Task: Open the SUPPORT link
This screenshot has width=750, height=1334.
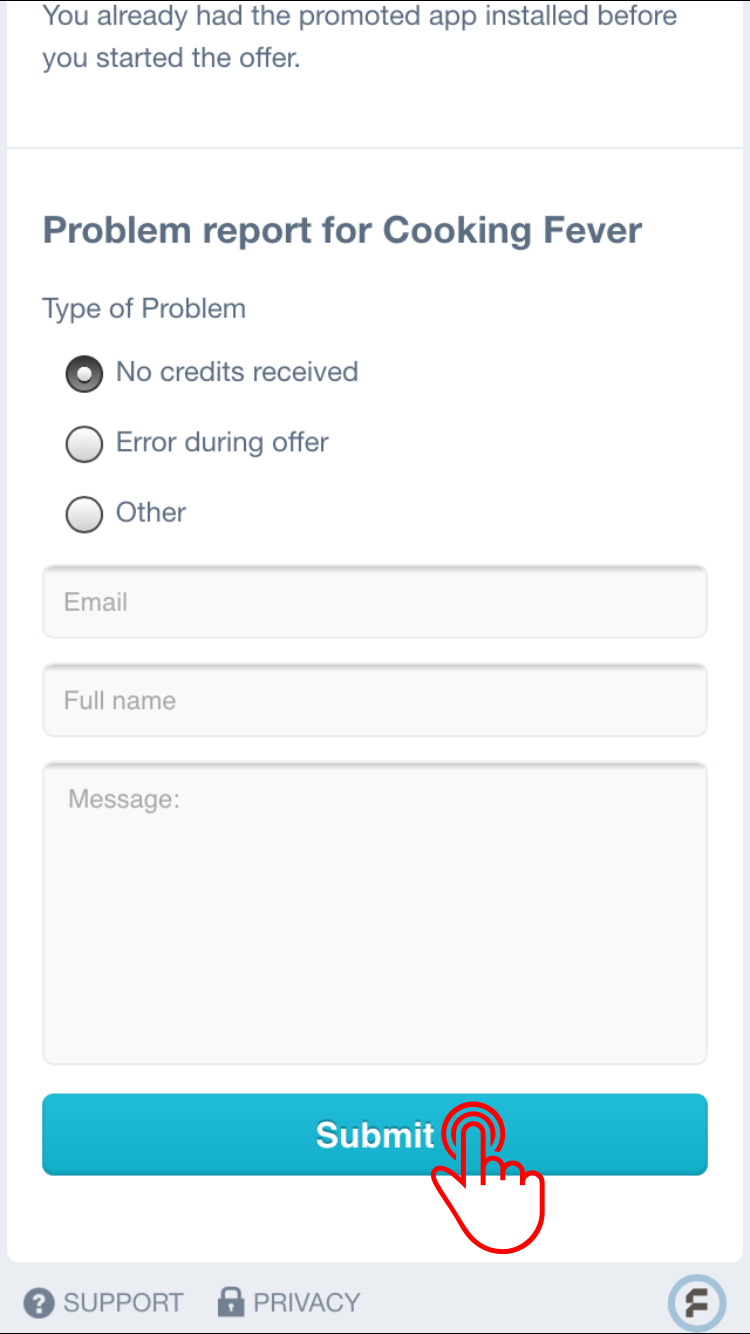Action: (123, 1303)
